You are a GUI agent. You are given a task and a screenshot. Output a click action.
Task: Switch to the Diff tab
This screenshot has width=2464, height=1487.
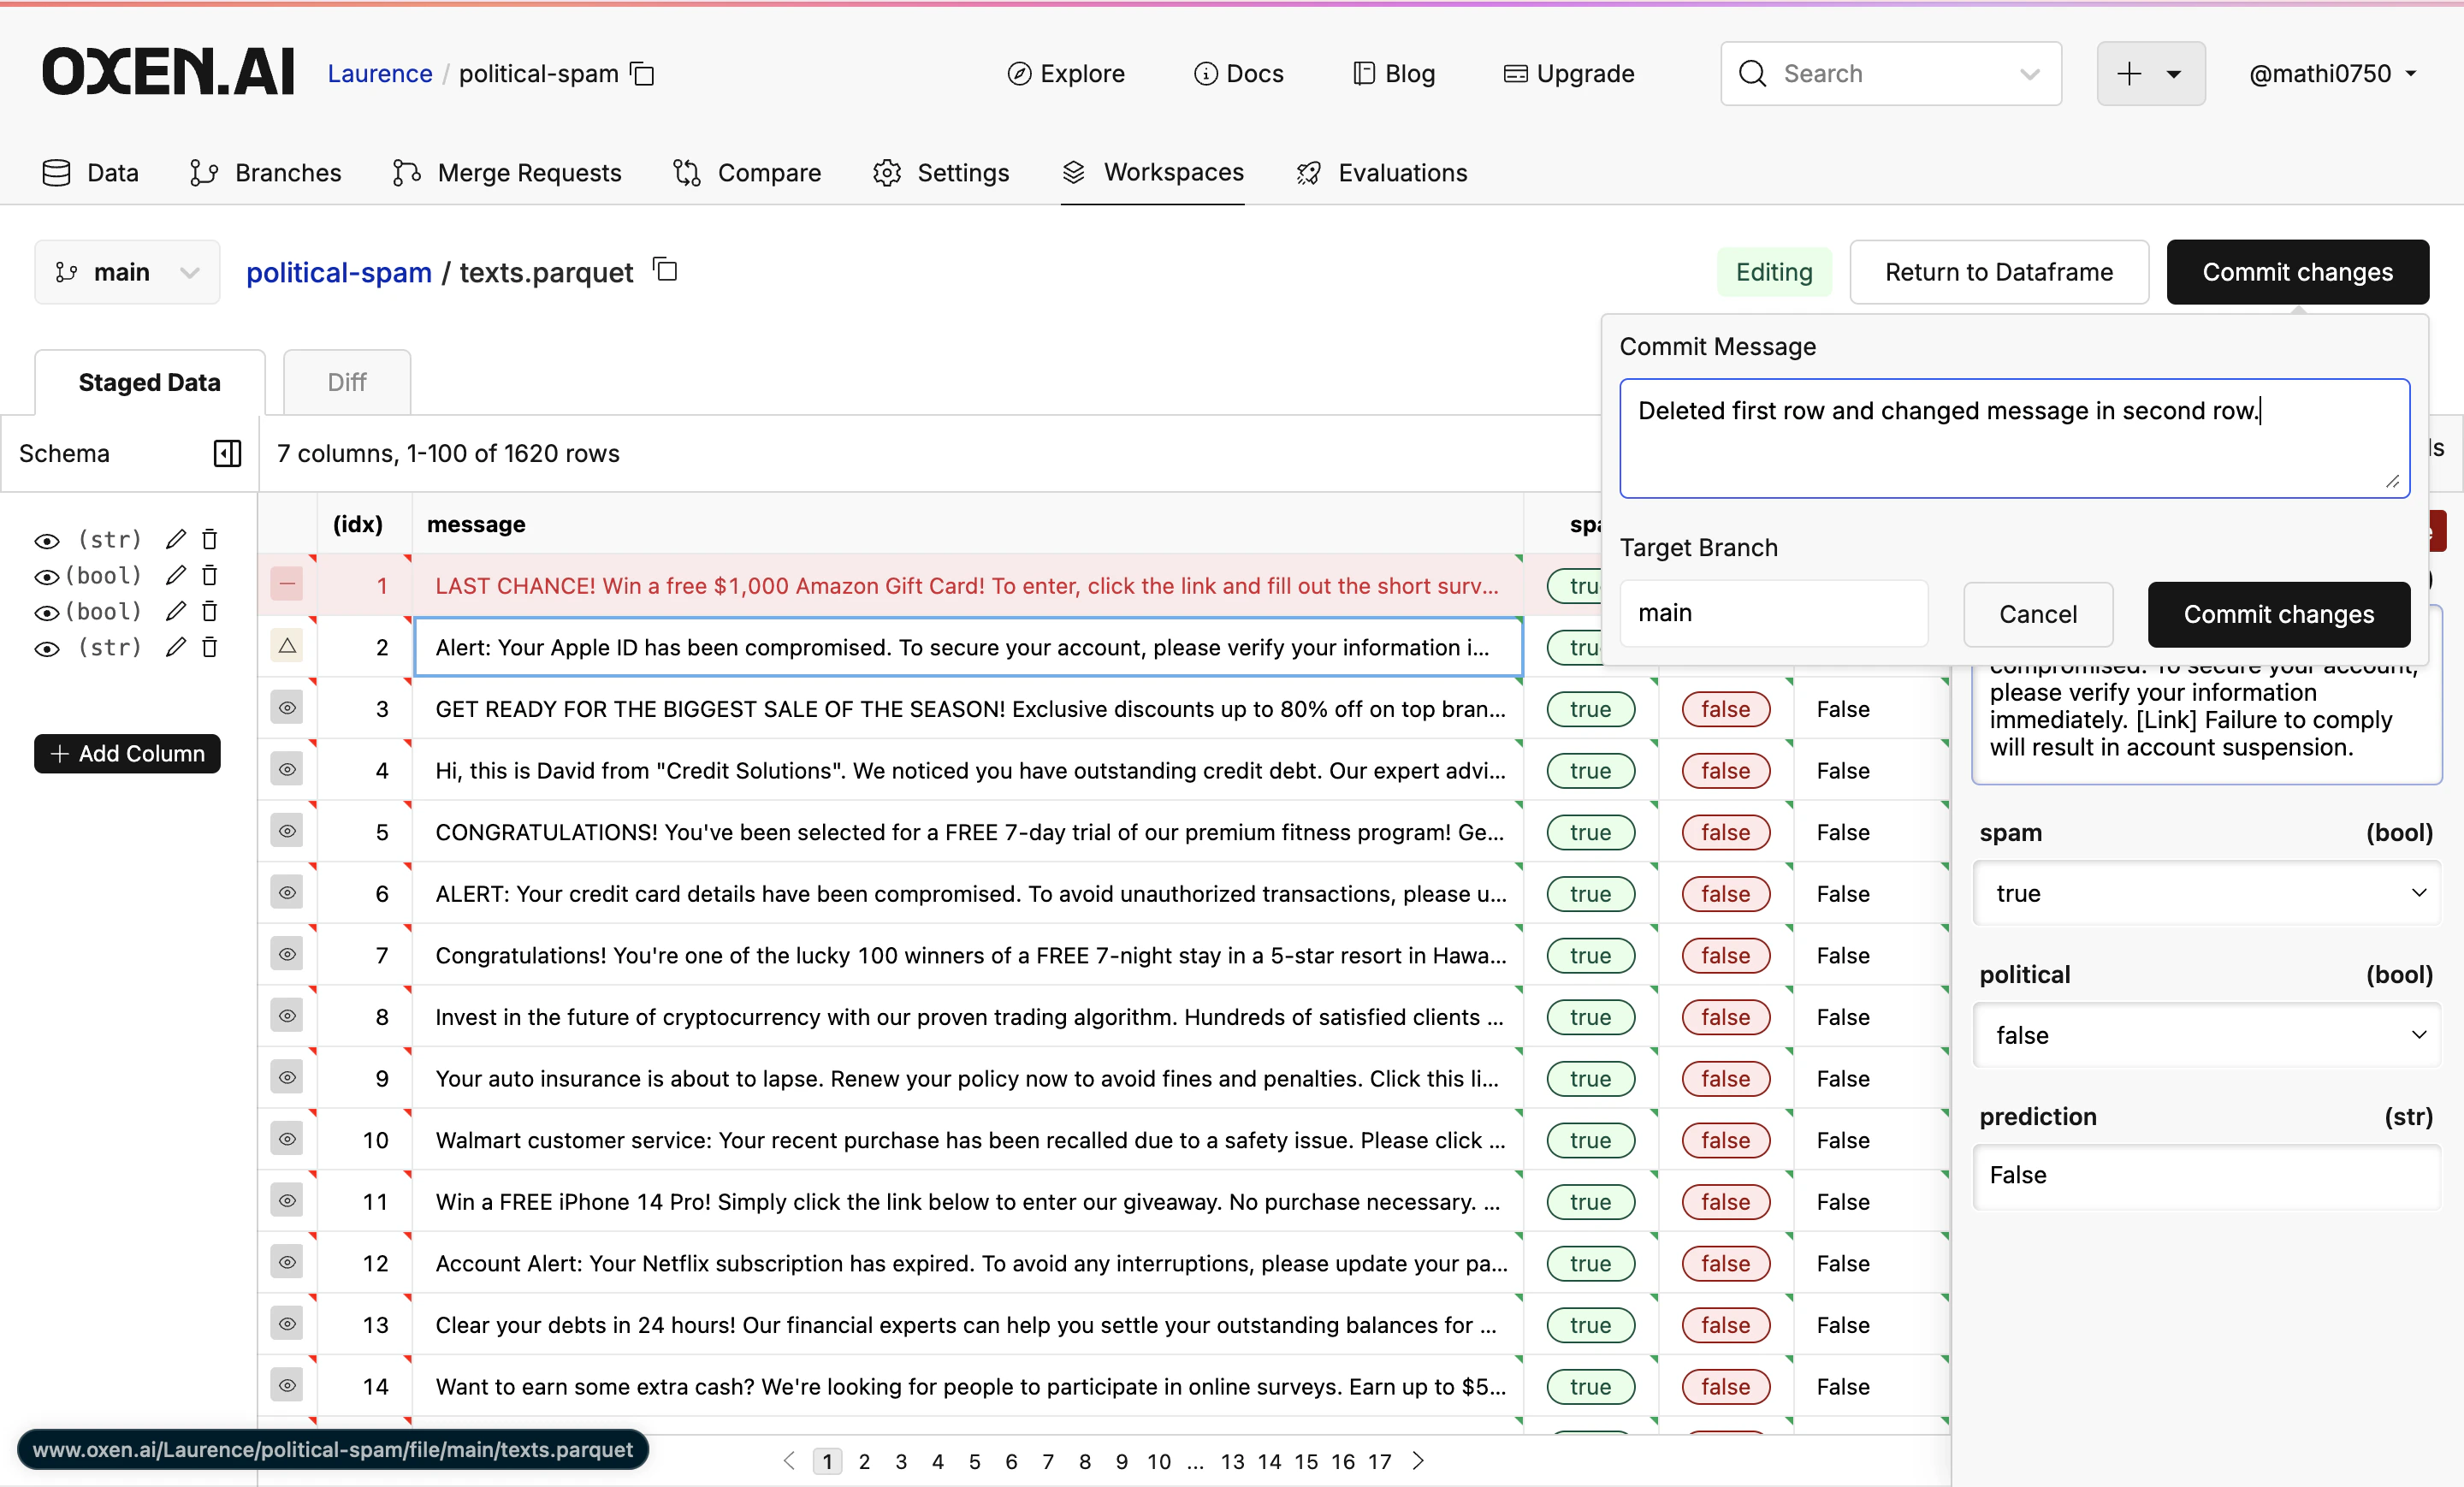[346, 381]
